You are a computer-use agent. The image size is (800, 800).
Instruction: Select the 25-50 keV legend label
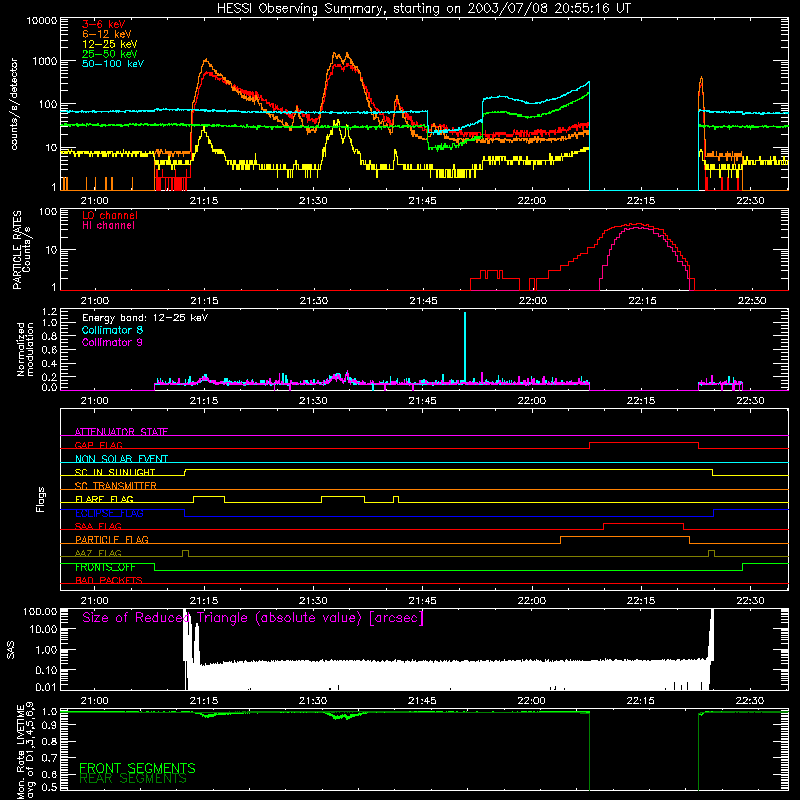[x=110, y=54]
